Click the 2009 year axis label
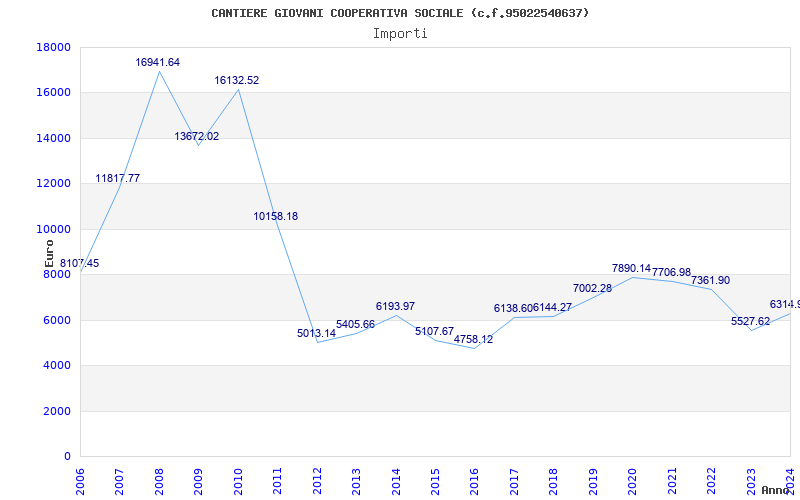The height and width of the screenshot is (500, 800). click(x=198, y=481)
